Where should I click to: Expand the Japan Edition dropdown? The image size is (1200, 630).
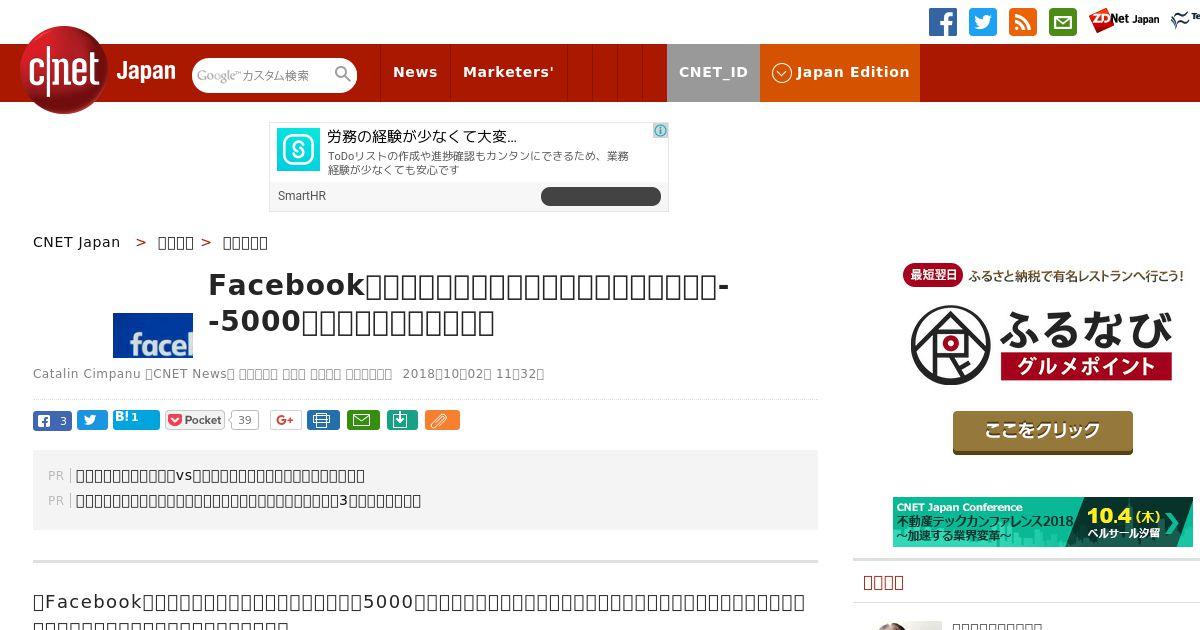[840, 72]
